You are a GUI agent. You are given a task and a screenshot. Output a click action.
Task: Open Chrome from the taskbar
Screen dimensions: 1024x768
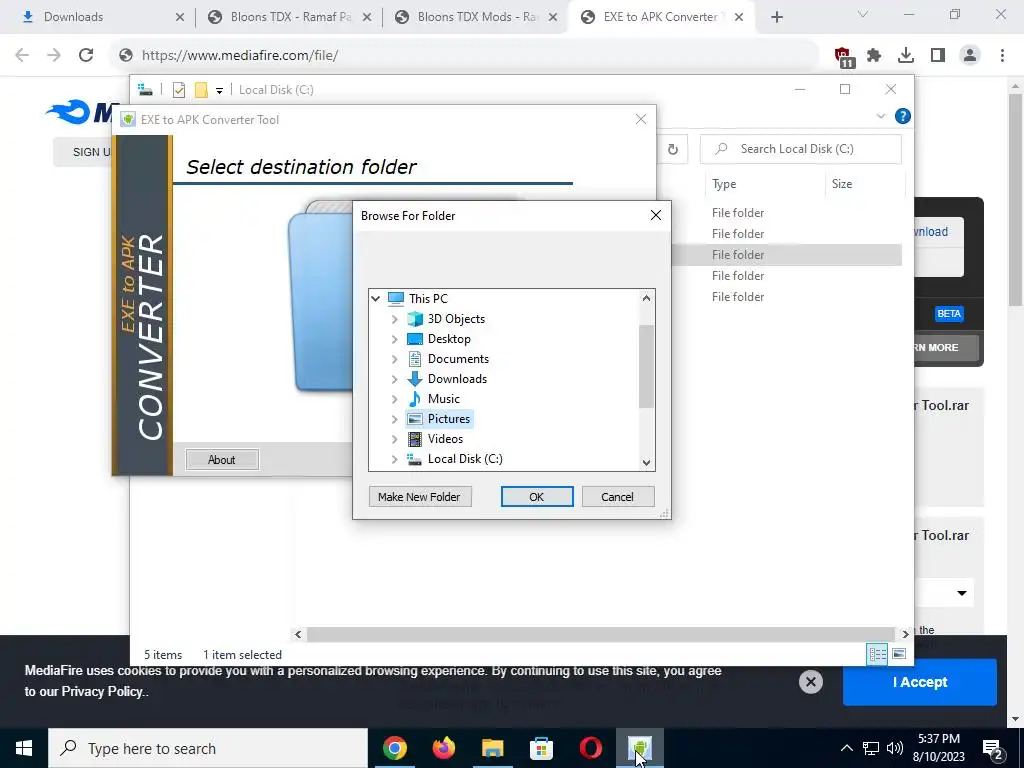coord(395,748)
